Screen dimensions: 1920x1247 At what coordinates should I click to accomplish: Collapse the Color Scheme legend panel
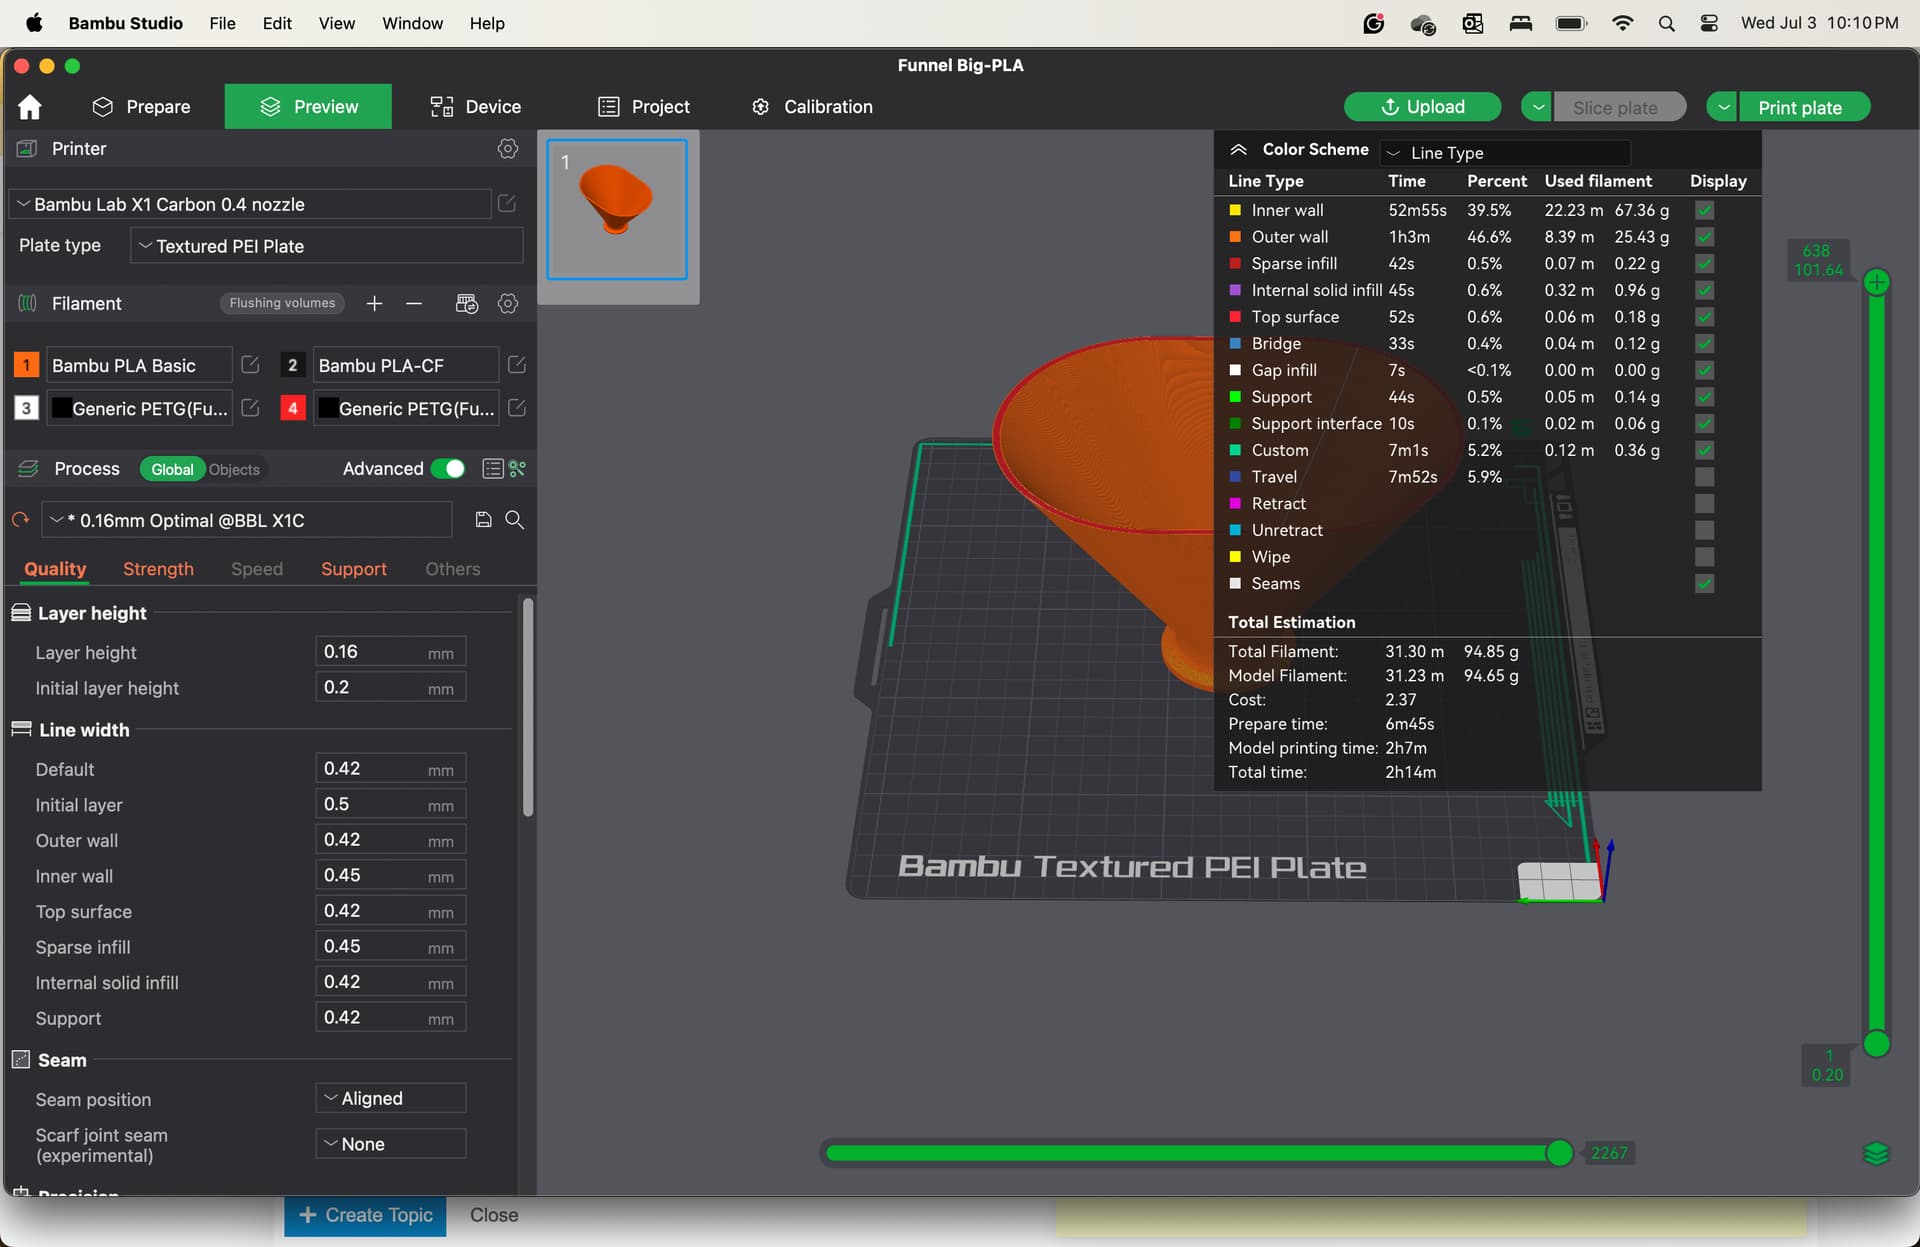(x=1238, y=150)
